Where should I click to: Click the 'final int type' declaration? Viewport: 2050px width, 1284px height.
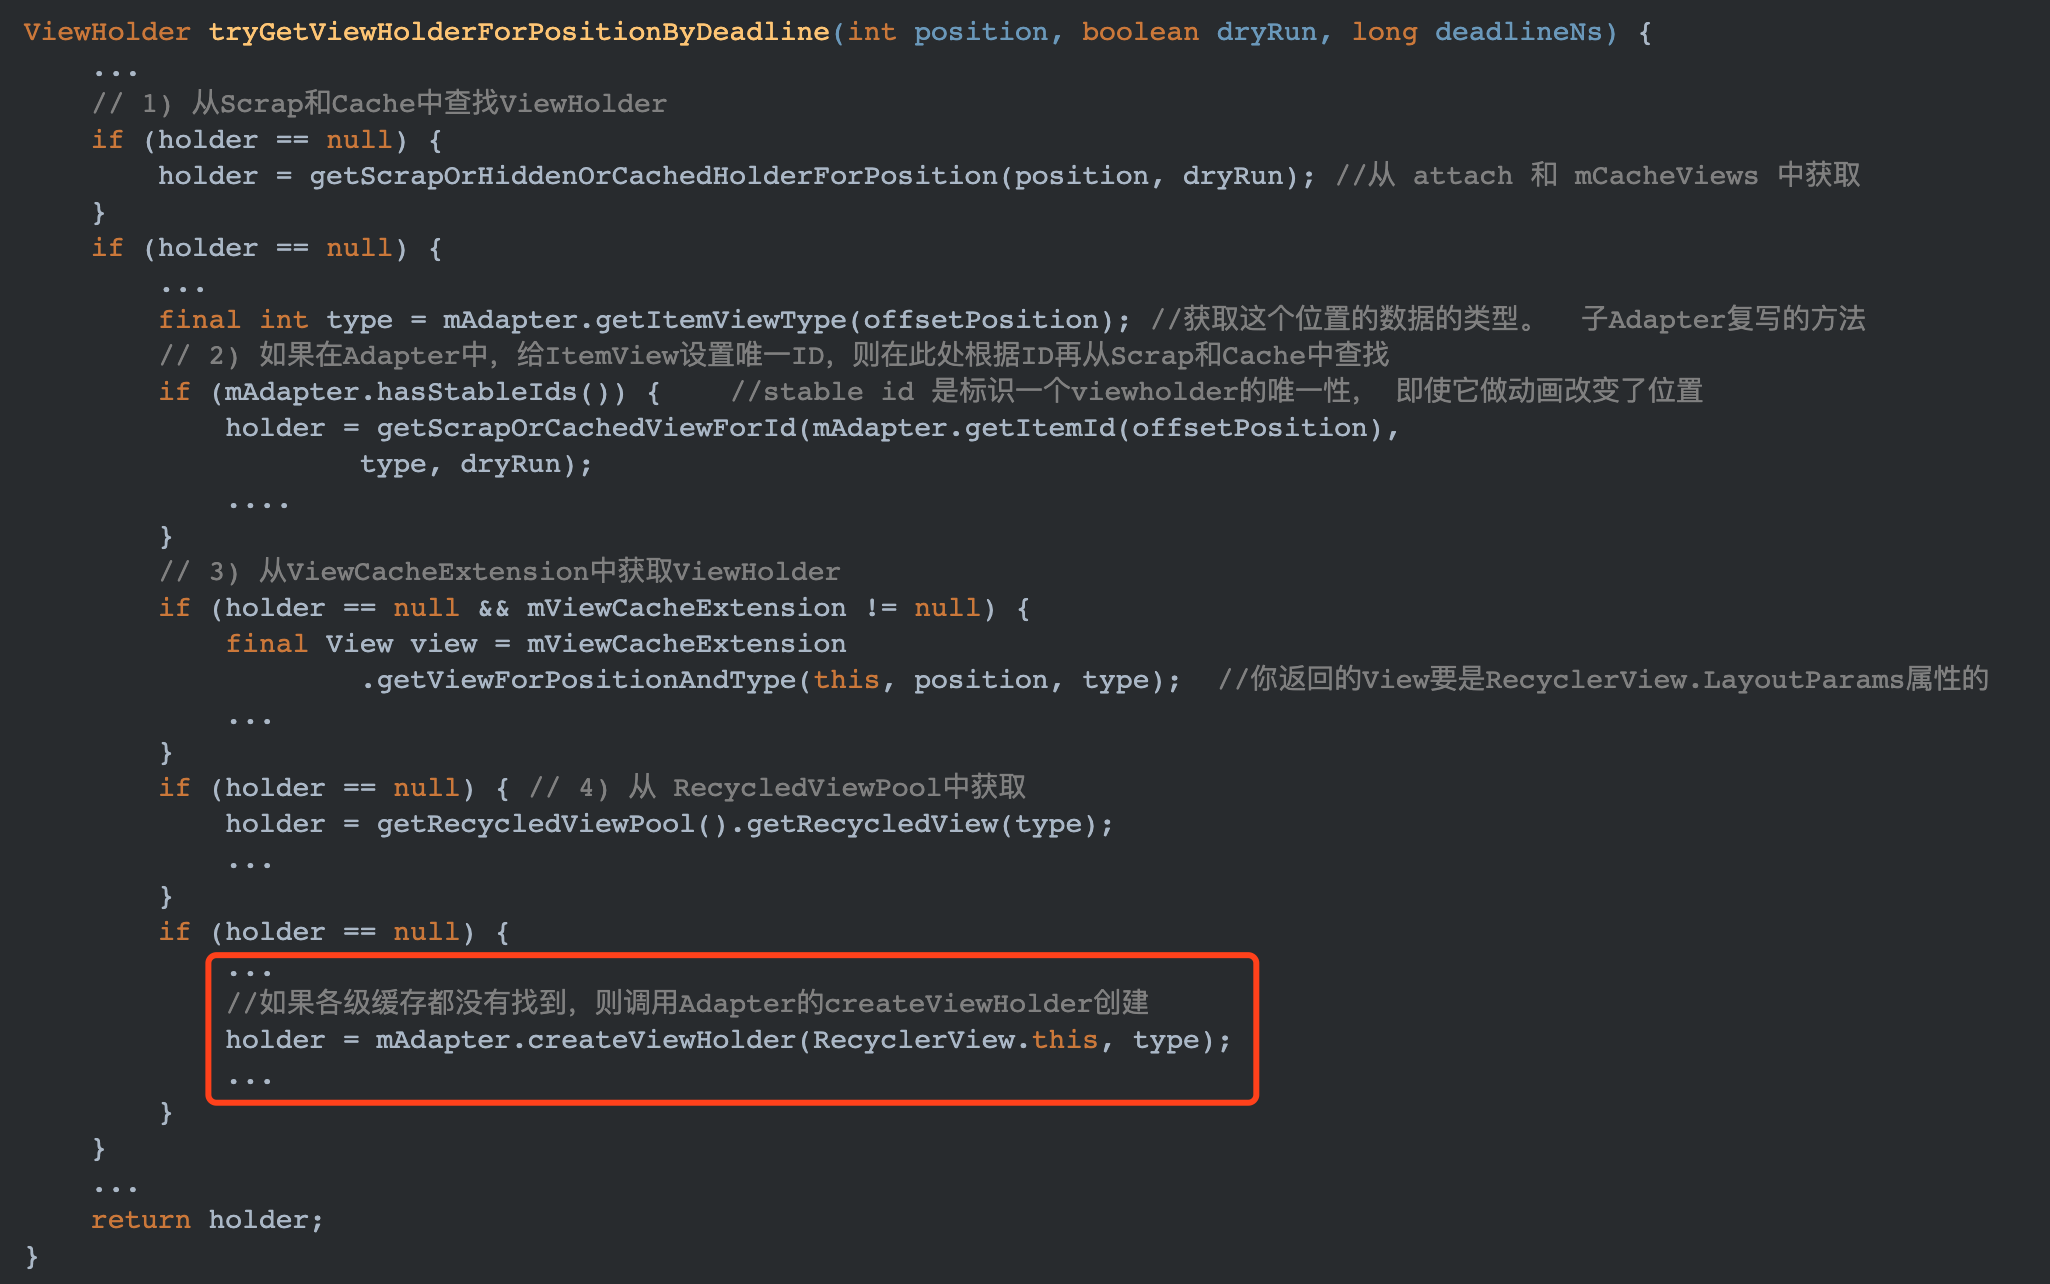[x=275, y=320]
